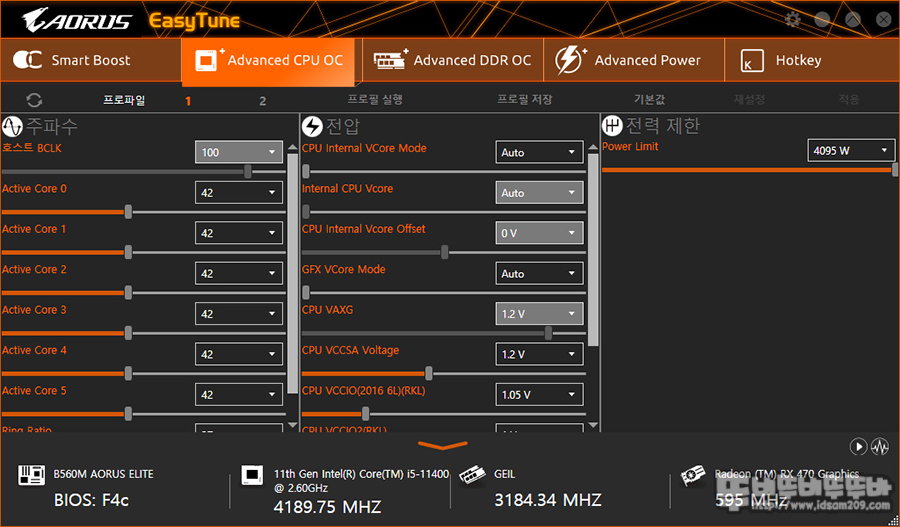Image resolution: width=900 pixels, height=527 pixels.
Task: Click the Active Core 5 slider handle
Action: 129,413
